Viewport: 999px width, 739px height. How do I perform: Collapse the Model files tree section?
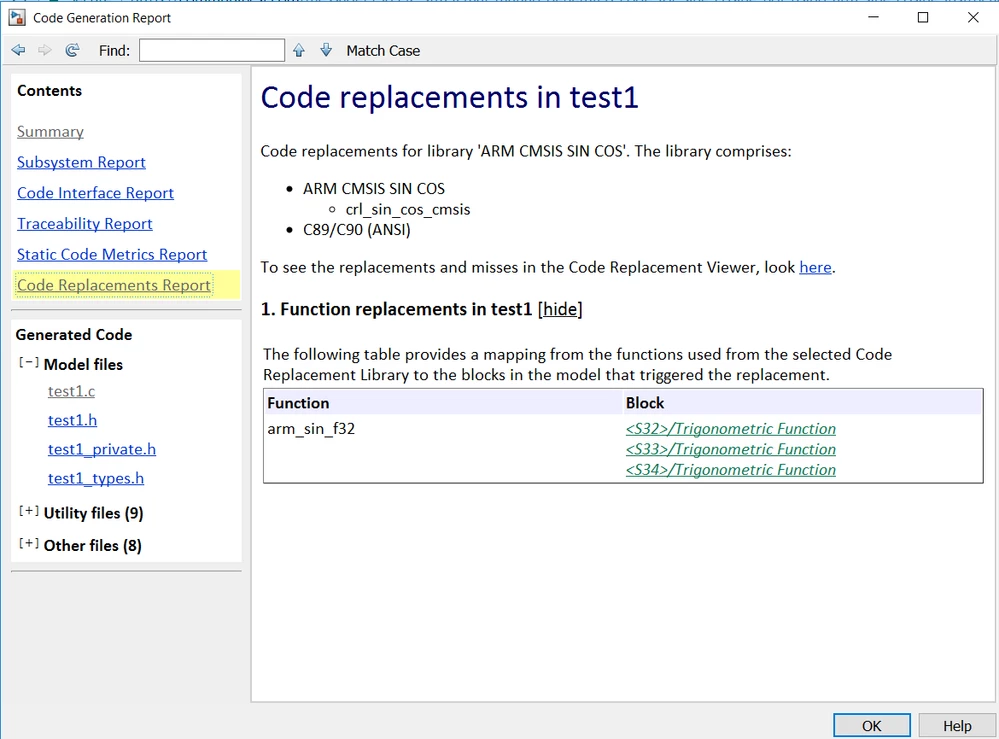[x=28, y=362]
